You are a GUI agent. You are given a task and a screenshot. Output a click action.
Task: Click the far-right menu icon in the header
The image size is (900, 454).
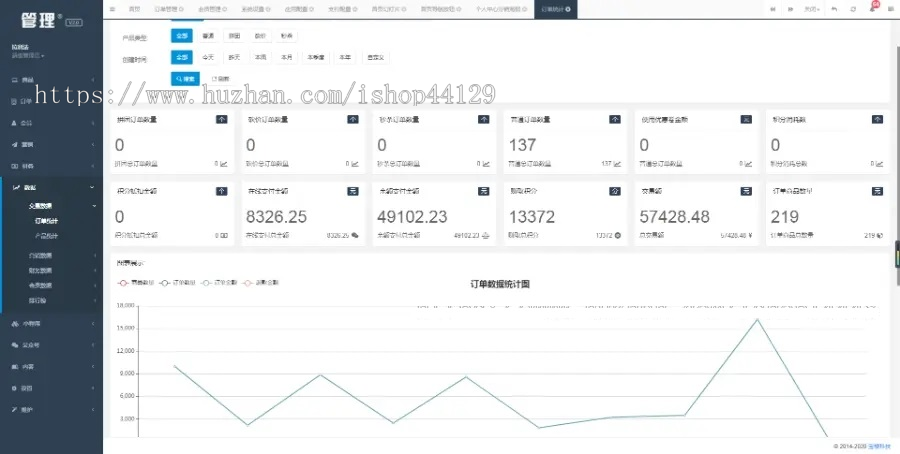pos(891,9)
